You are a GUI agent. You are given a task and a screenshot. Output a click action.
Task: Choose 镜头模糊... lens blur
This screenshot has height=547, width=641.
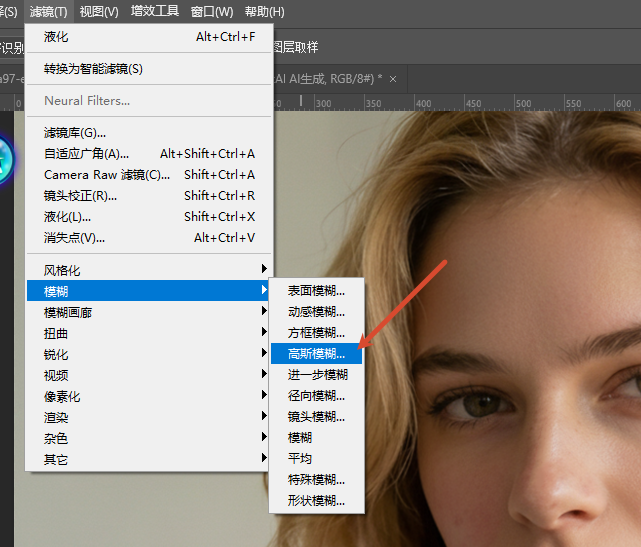tap(316, 417)
